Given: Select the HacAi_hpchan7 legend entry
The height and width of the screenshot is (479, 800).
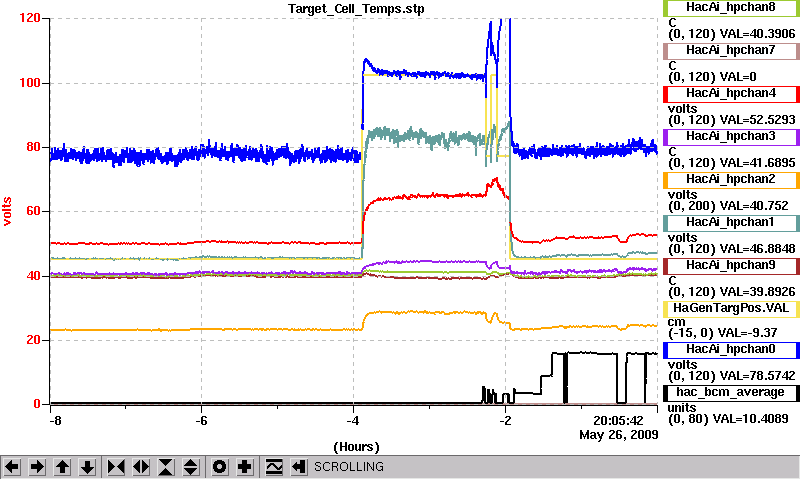Looking at the screenshot, I should (x=731, y=51).
